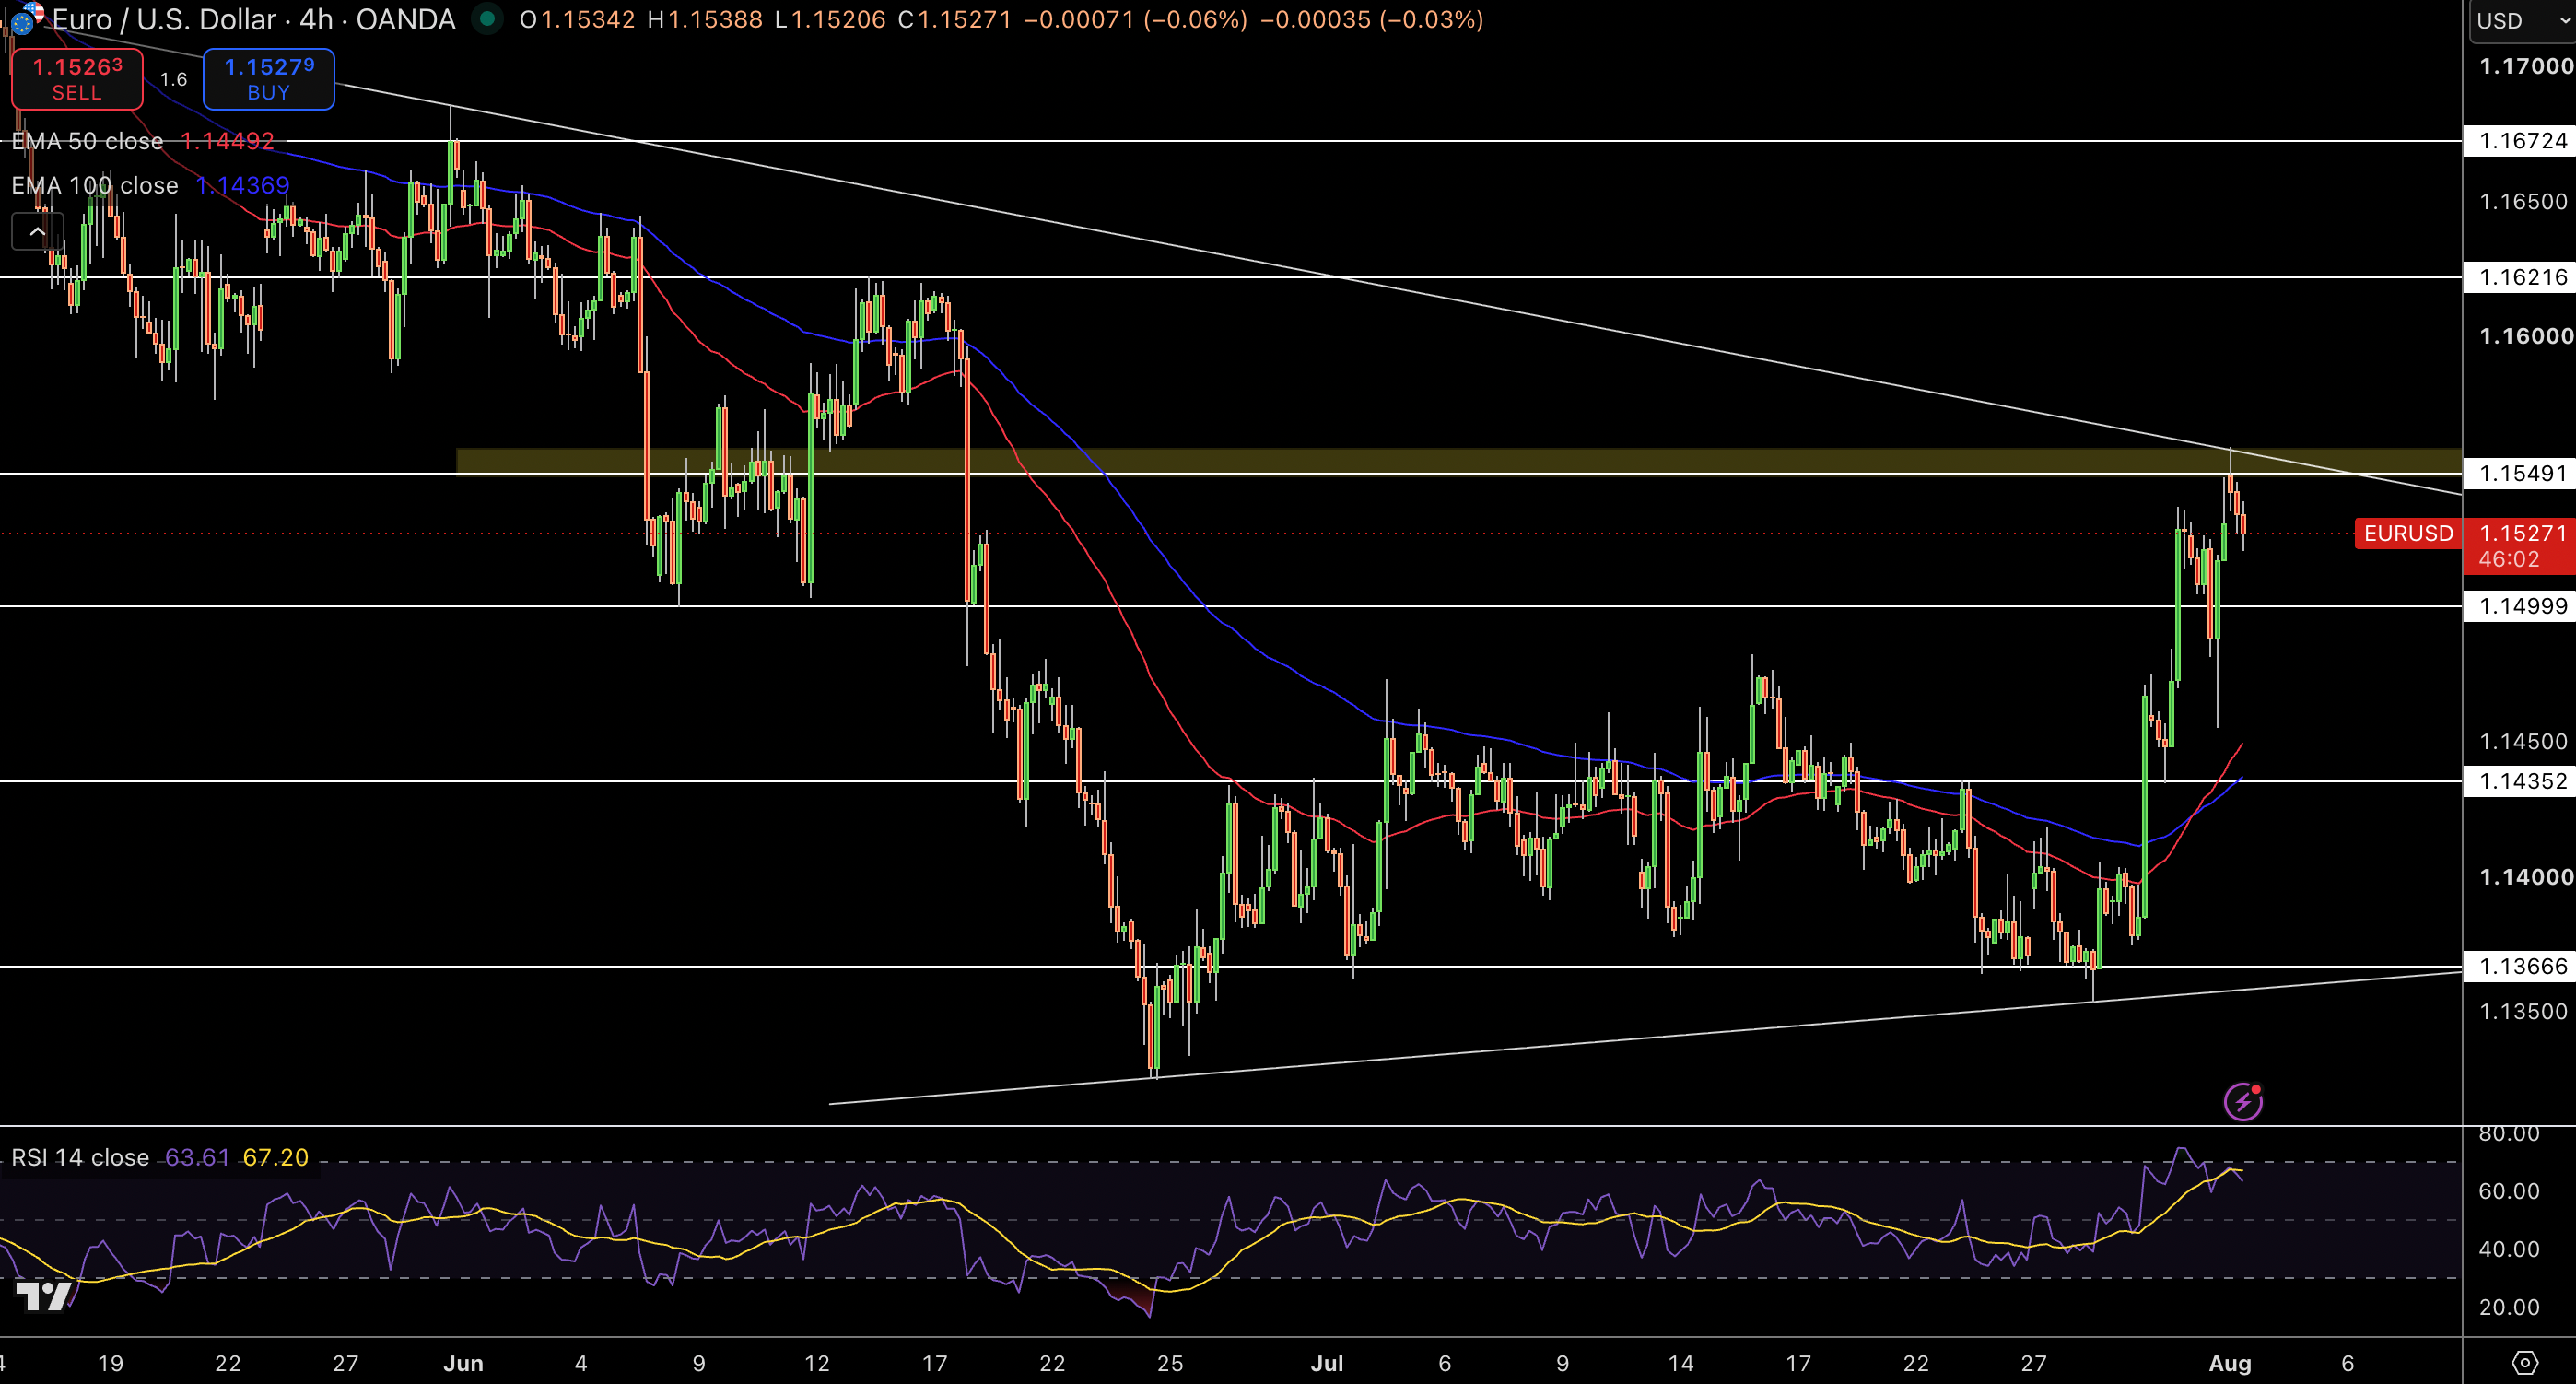
Task: Click the 1.15271 last price label
Action: tap(2522, 533)
